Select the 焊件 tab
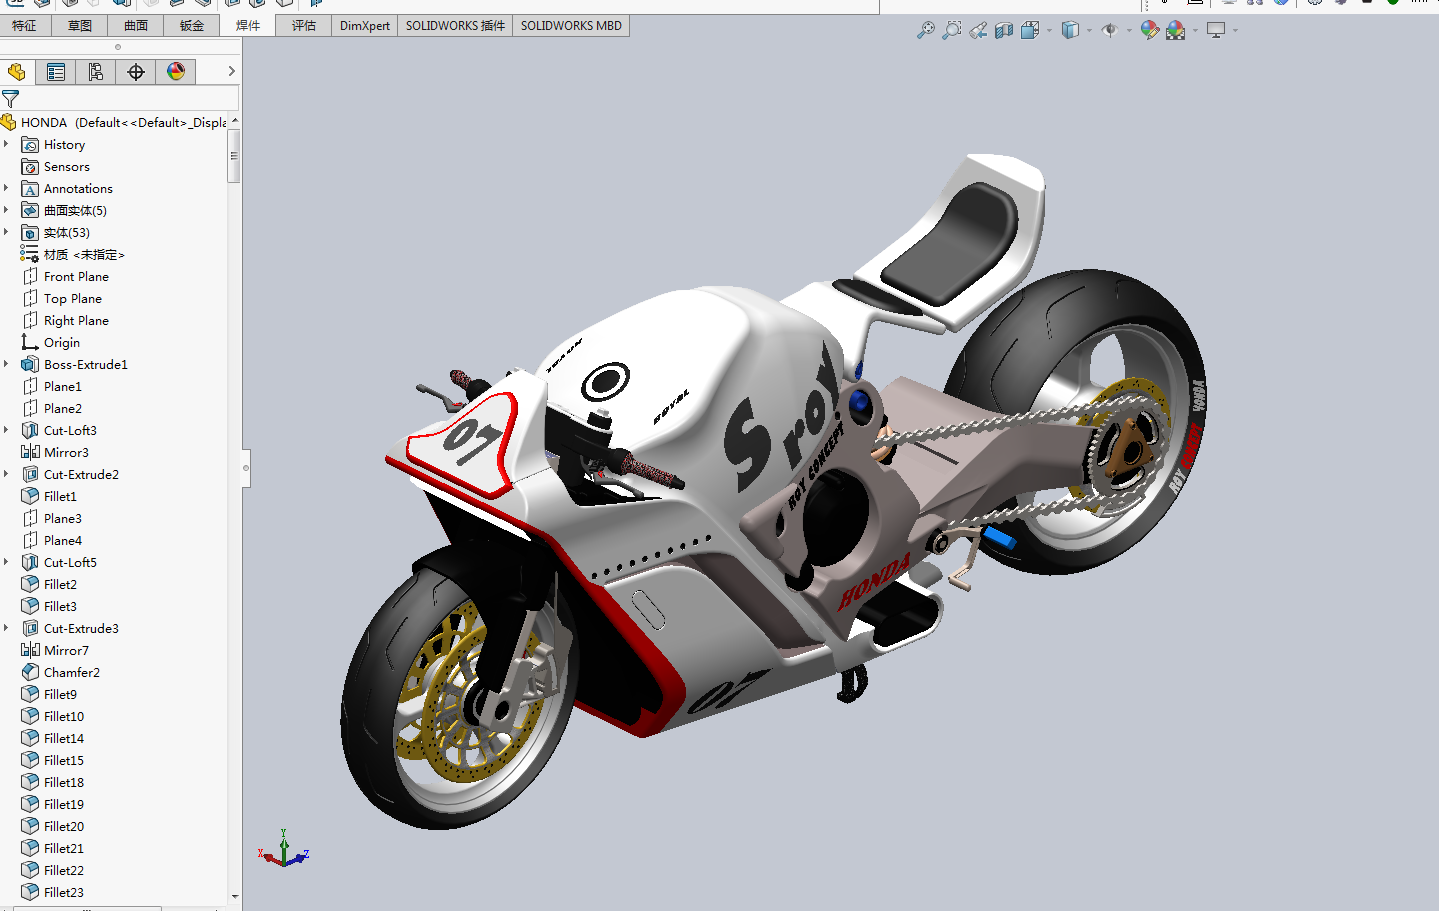Viewport: 1439px width, 911px height. tap(248, 26)
